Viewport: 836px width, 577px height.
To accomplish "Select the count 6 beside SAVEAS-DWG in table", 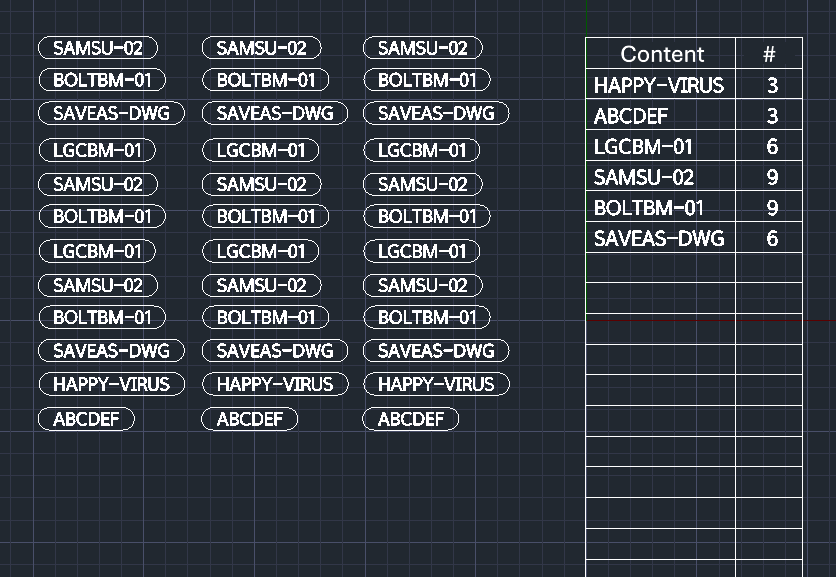I will (x=771, y=239).
